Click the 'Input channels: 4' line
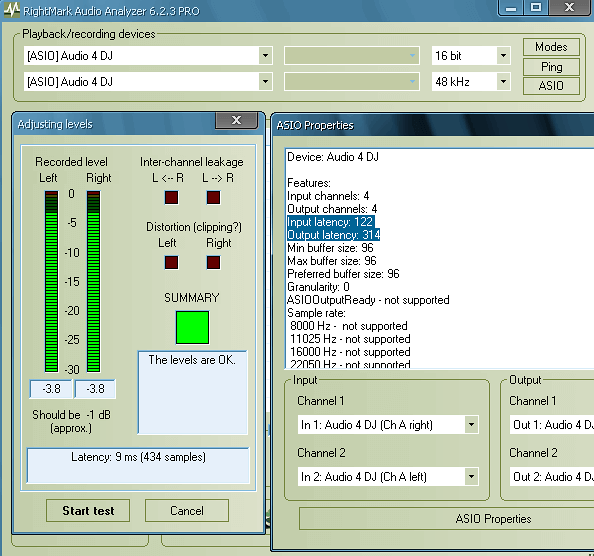The height and width of the screenshot is (556, 594). [328, 196]
